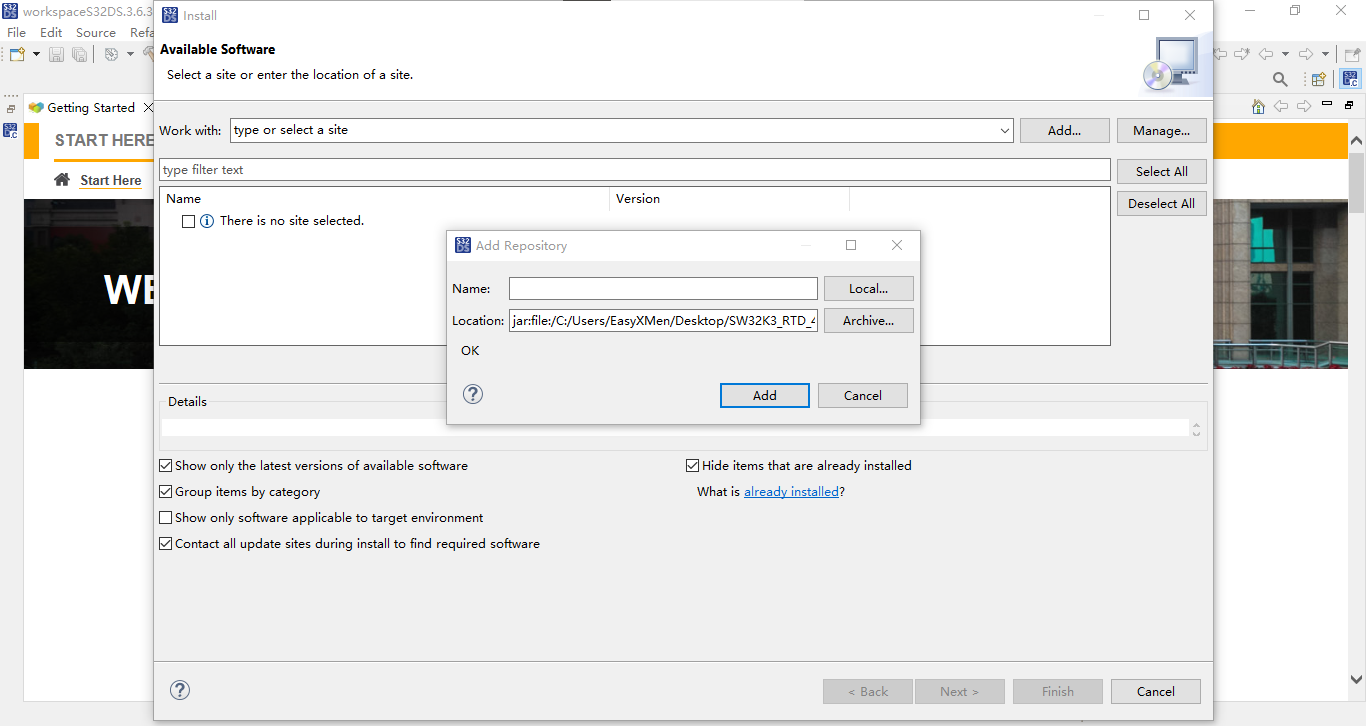Click the help icon in Add Repository dialog
This screenshot has height=726, width=1366.
[473, 394]
